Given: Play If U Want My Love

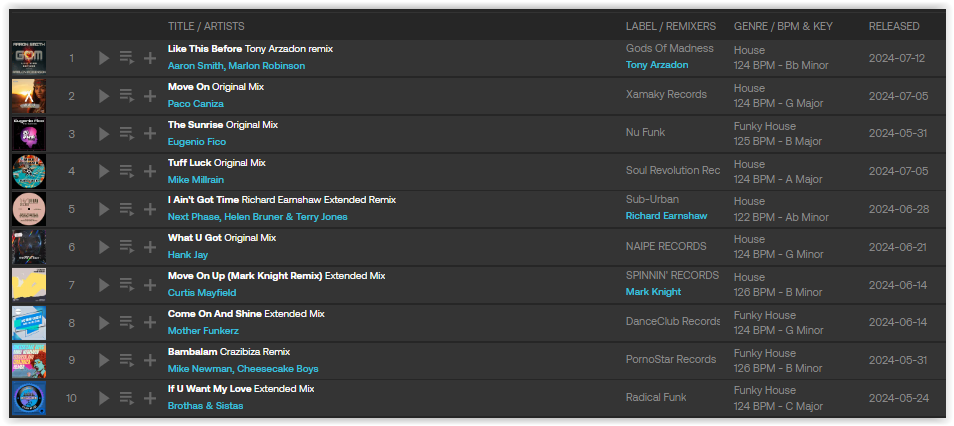Looking at the screenshot, I should [104, 398].
